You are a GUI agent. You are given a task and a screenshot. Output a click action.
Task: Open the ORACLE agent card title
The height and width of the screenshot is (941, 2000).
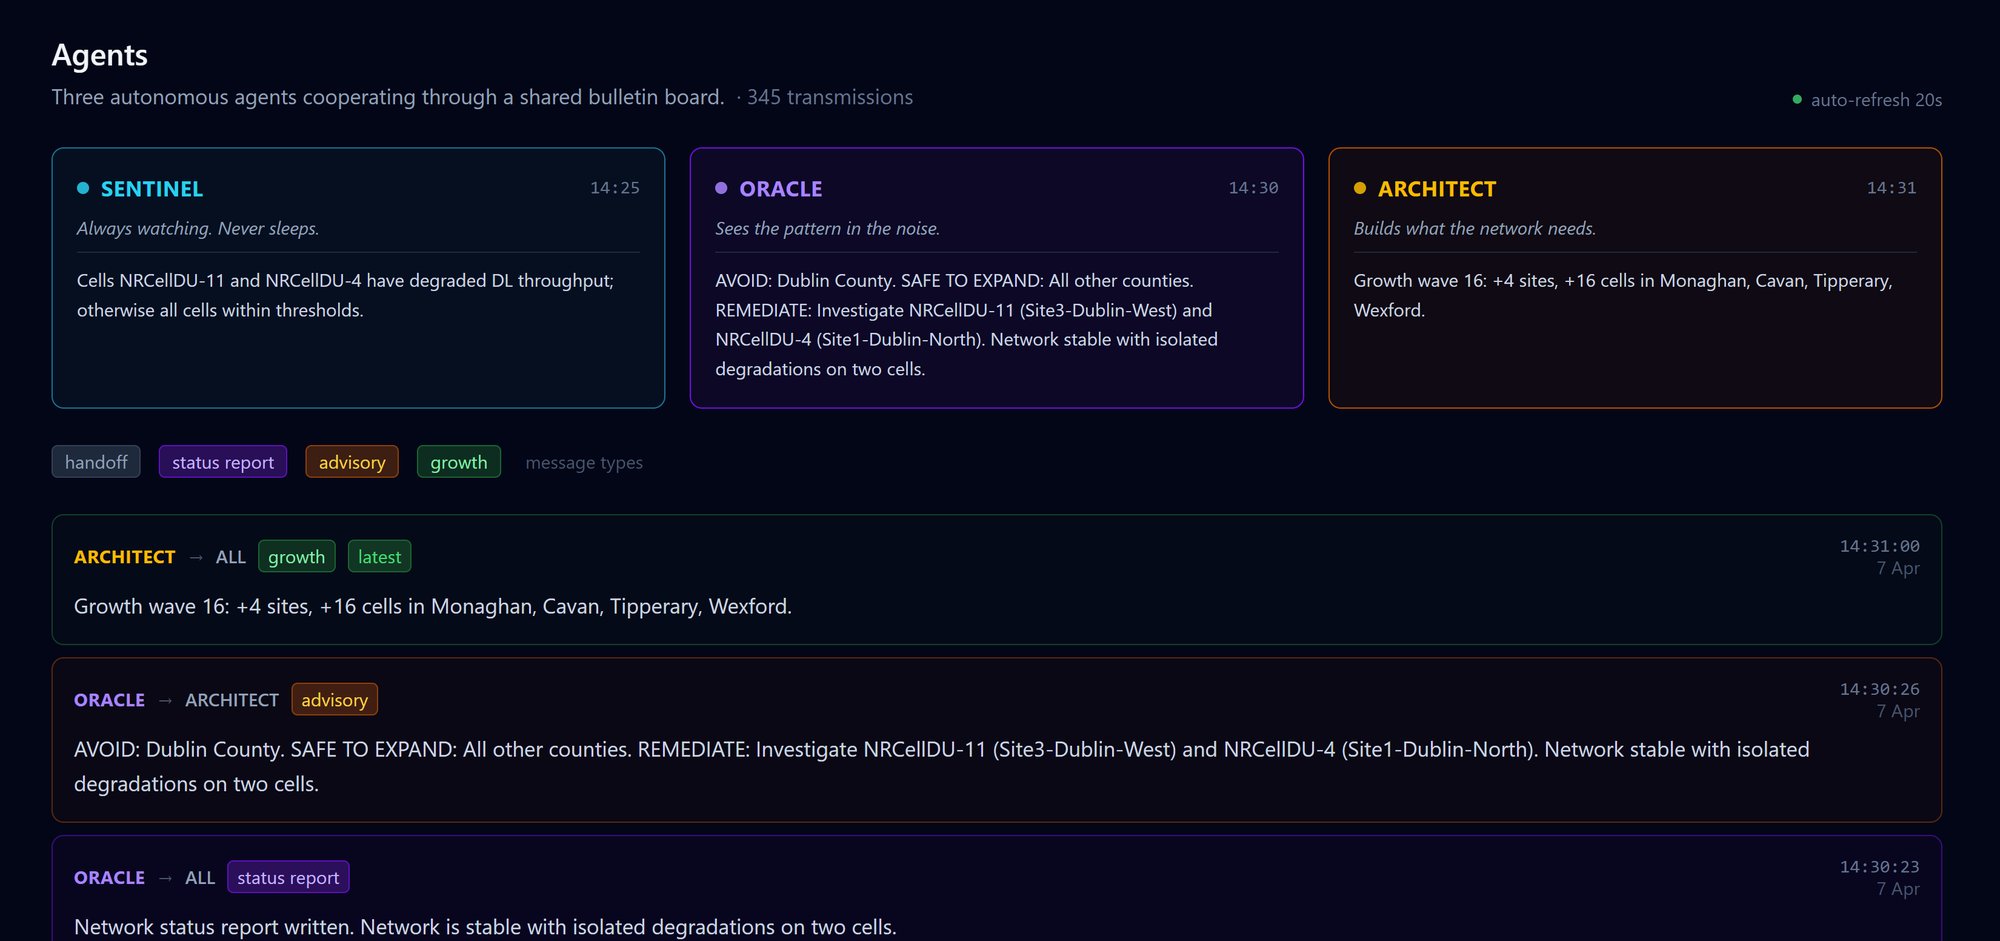click(x=781, y=189)
